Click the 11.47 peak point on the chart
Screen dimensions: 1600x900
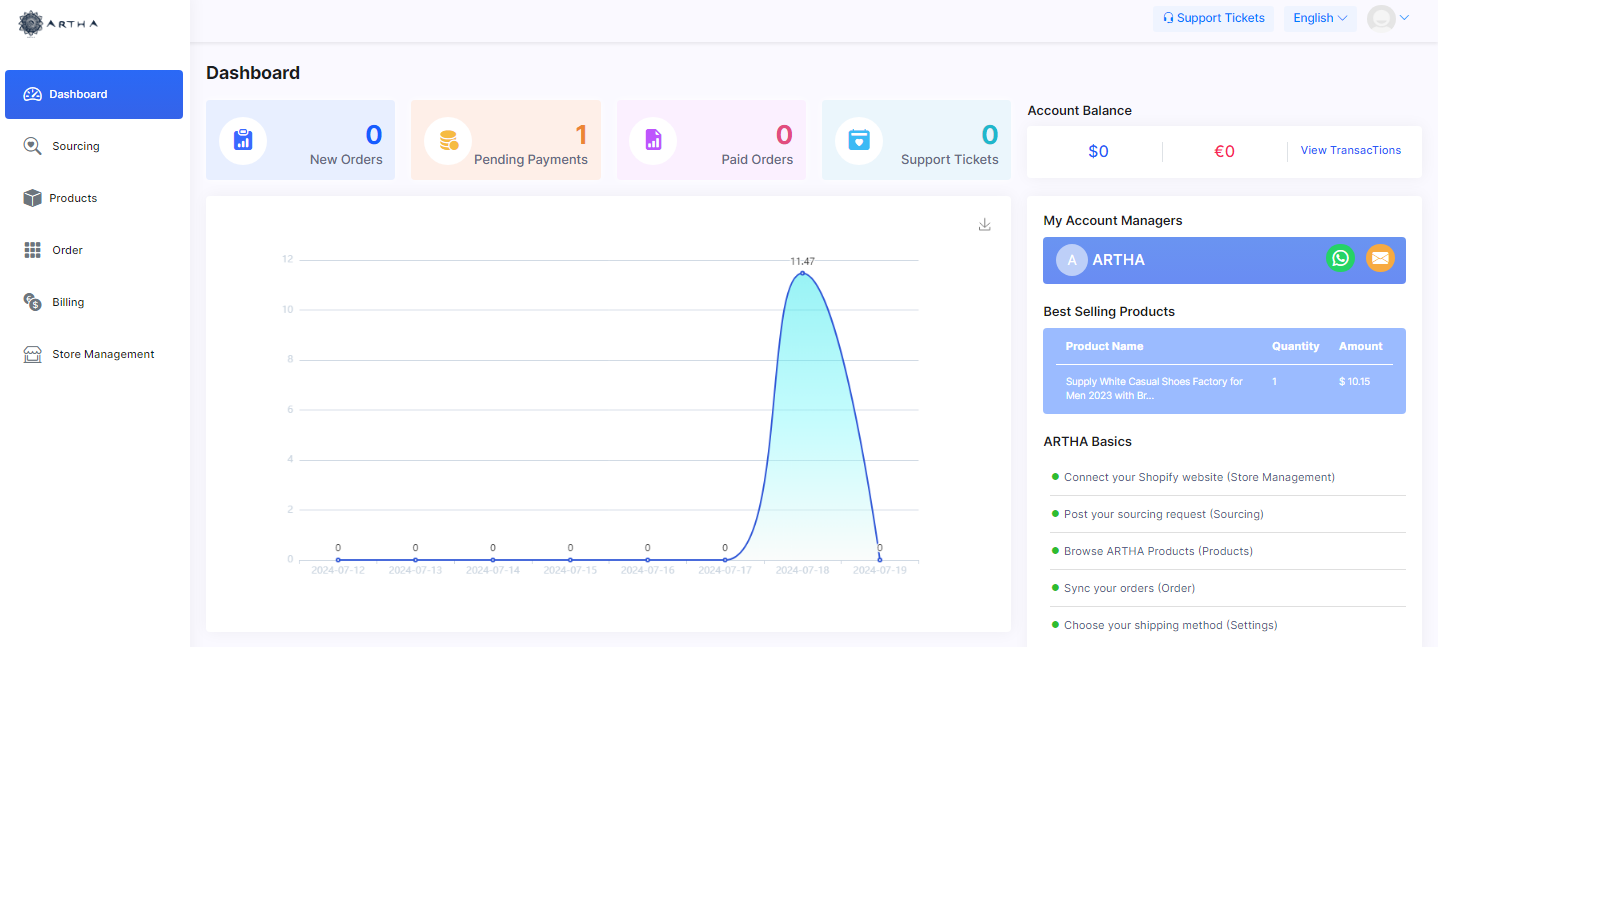(802, 273)
